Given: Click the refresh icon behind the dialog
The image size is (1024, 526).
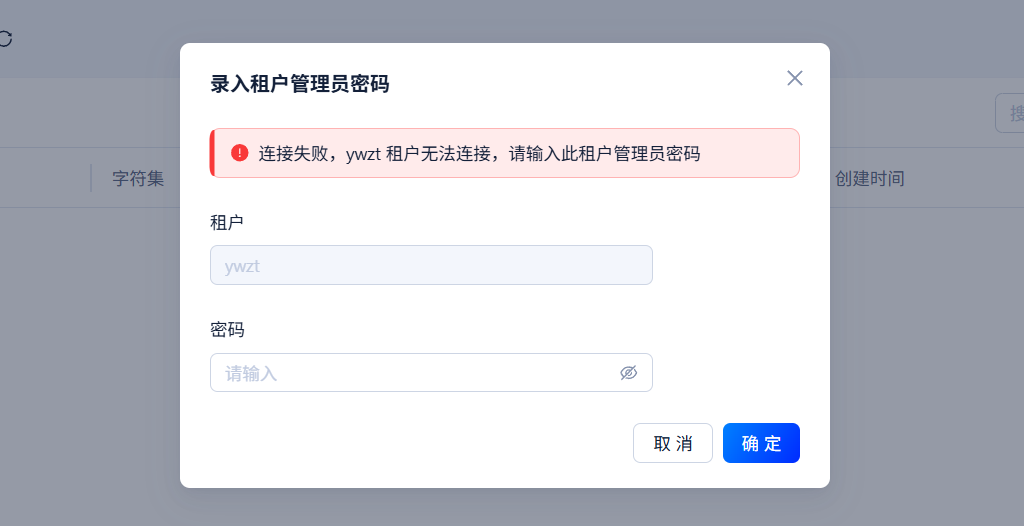Looking at the screenshot, I should coord(5,39).
